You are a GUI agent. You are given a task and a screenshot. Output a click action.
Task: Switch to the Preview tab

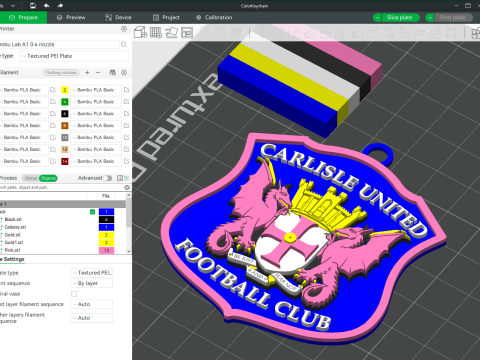(x=71, y=17)
